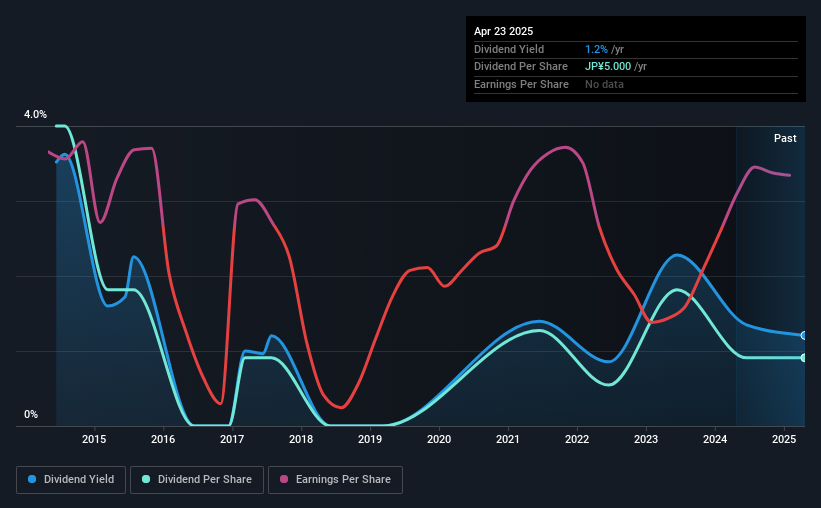Click the tooltip Dividend Yield row label
This screenshot has height=508, width=821.
509,49
